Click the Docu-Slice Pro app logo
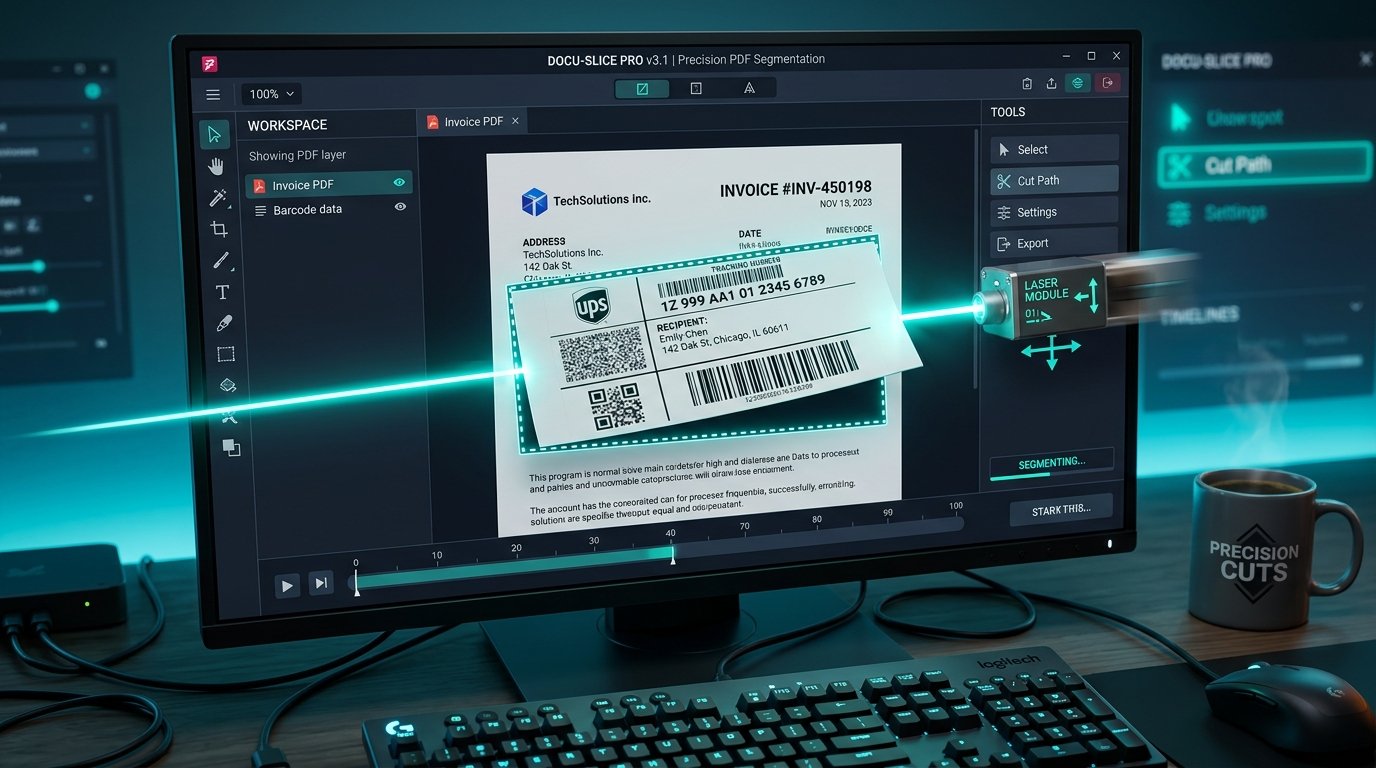Screen dimensions: 1376x768 [210, 64]
